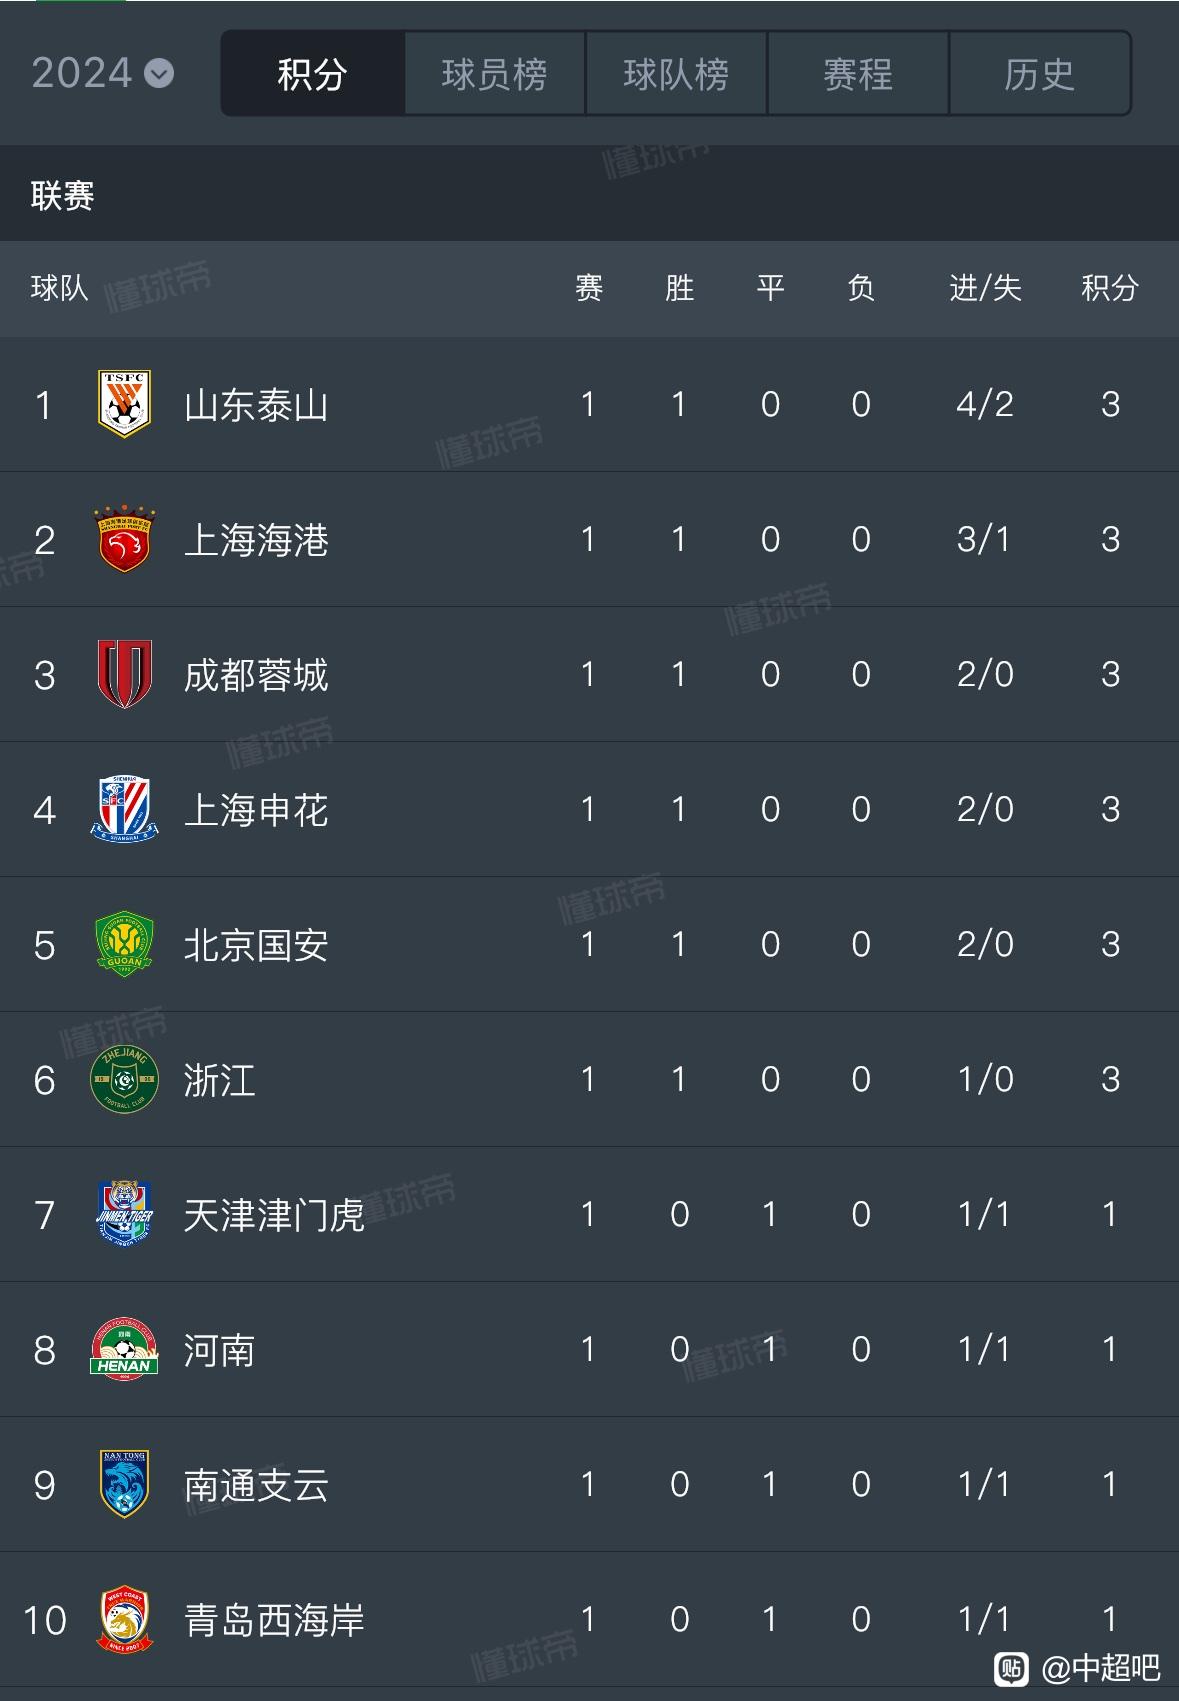Viewport: 1179px width, 1701px height.
Task: Click the Nantong Zhiyun shield logo
Action: pos(124,1484)
